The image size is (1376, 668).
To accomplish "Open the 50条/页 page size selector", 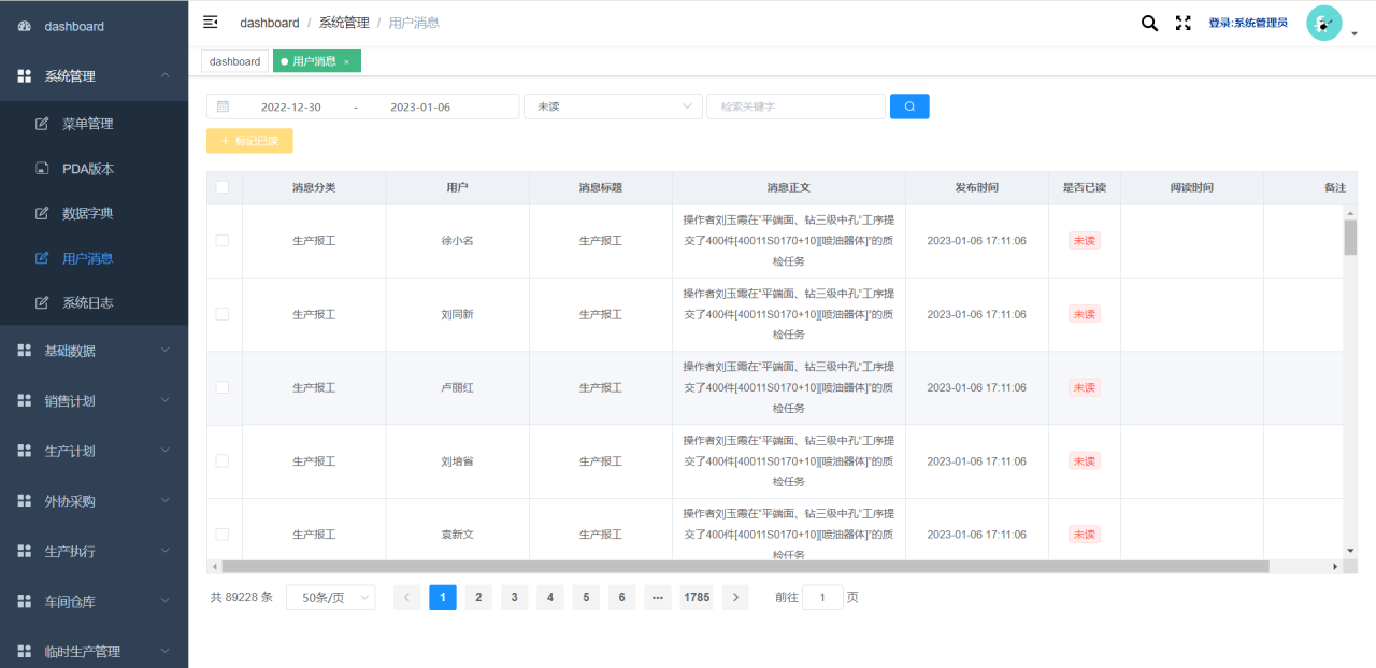I will coord(330,597).
